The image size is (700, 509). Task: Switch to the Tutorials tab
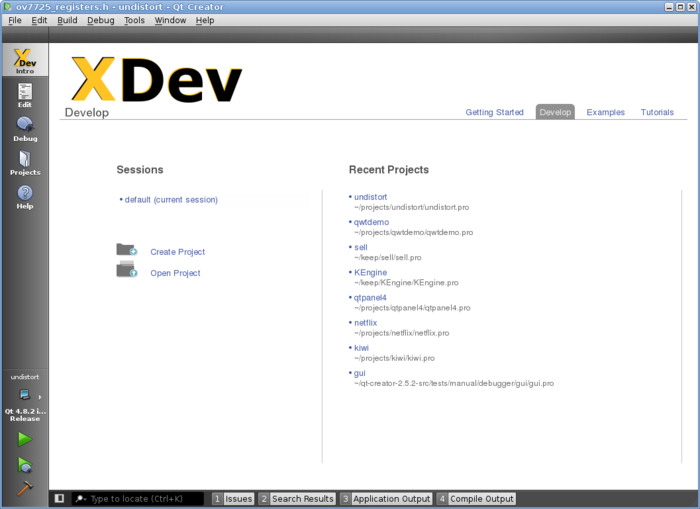(x=657, y=112)
